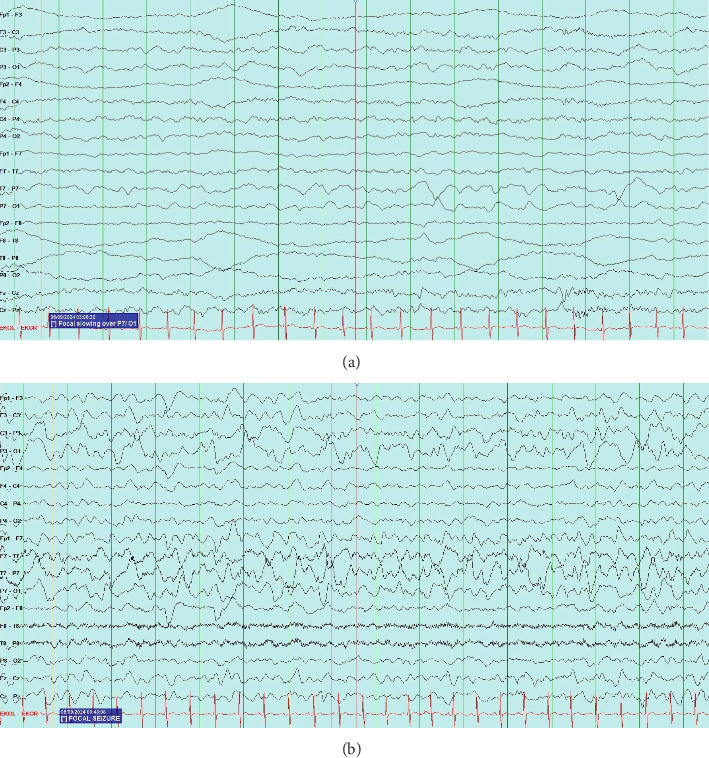Select Fp2 - F4 channel label in panel (b)
The height and width of the screenshot is (758, 709).
pos(12,468)
